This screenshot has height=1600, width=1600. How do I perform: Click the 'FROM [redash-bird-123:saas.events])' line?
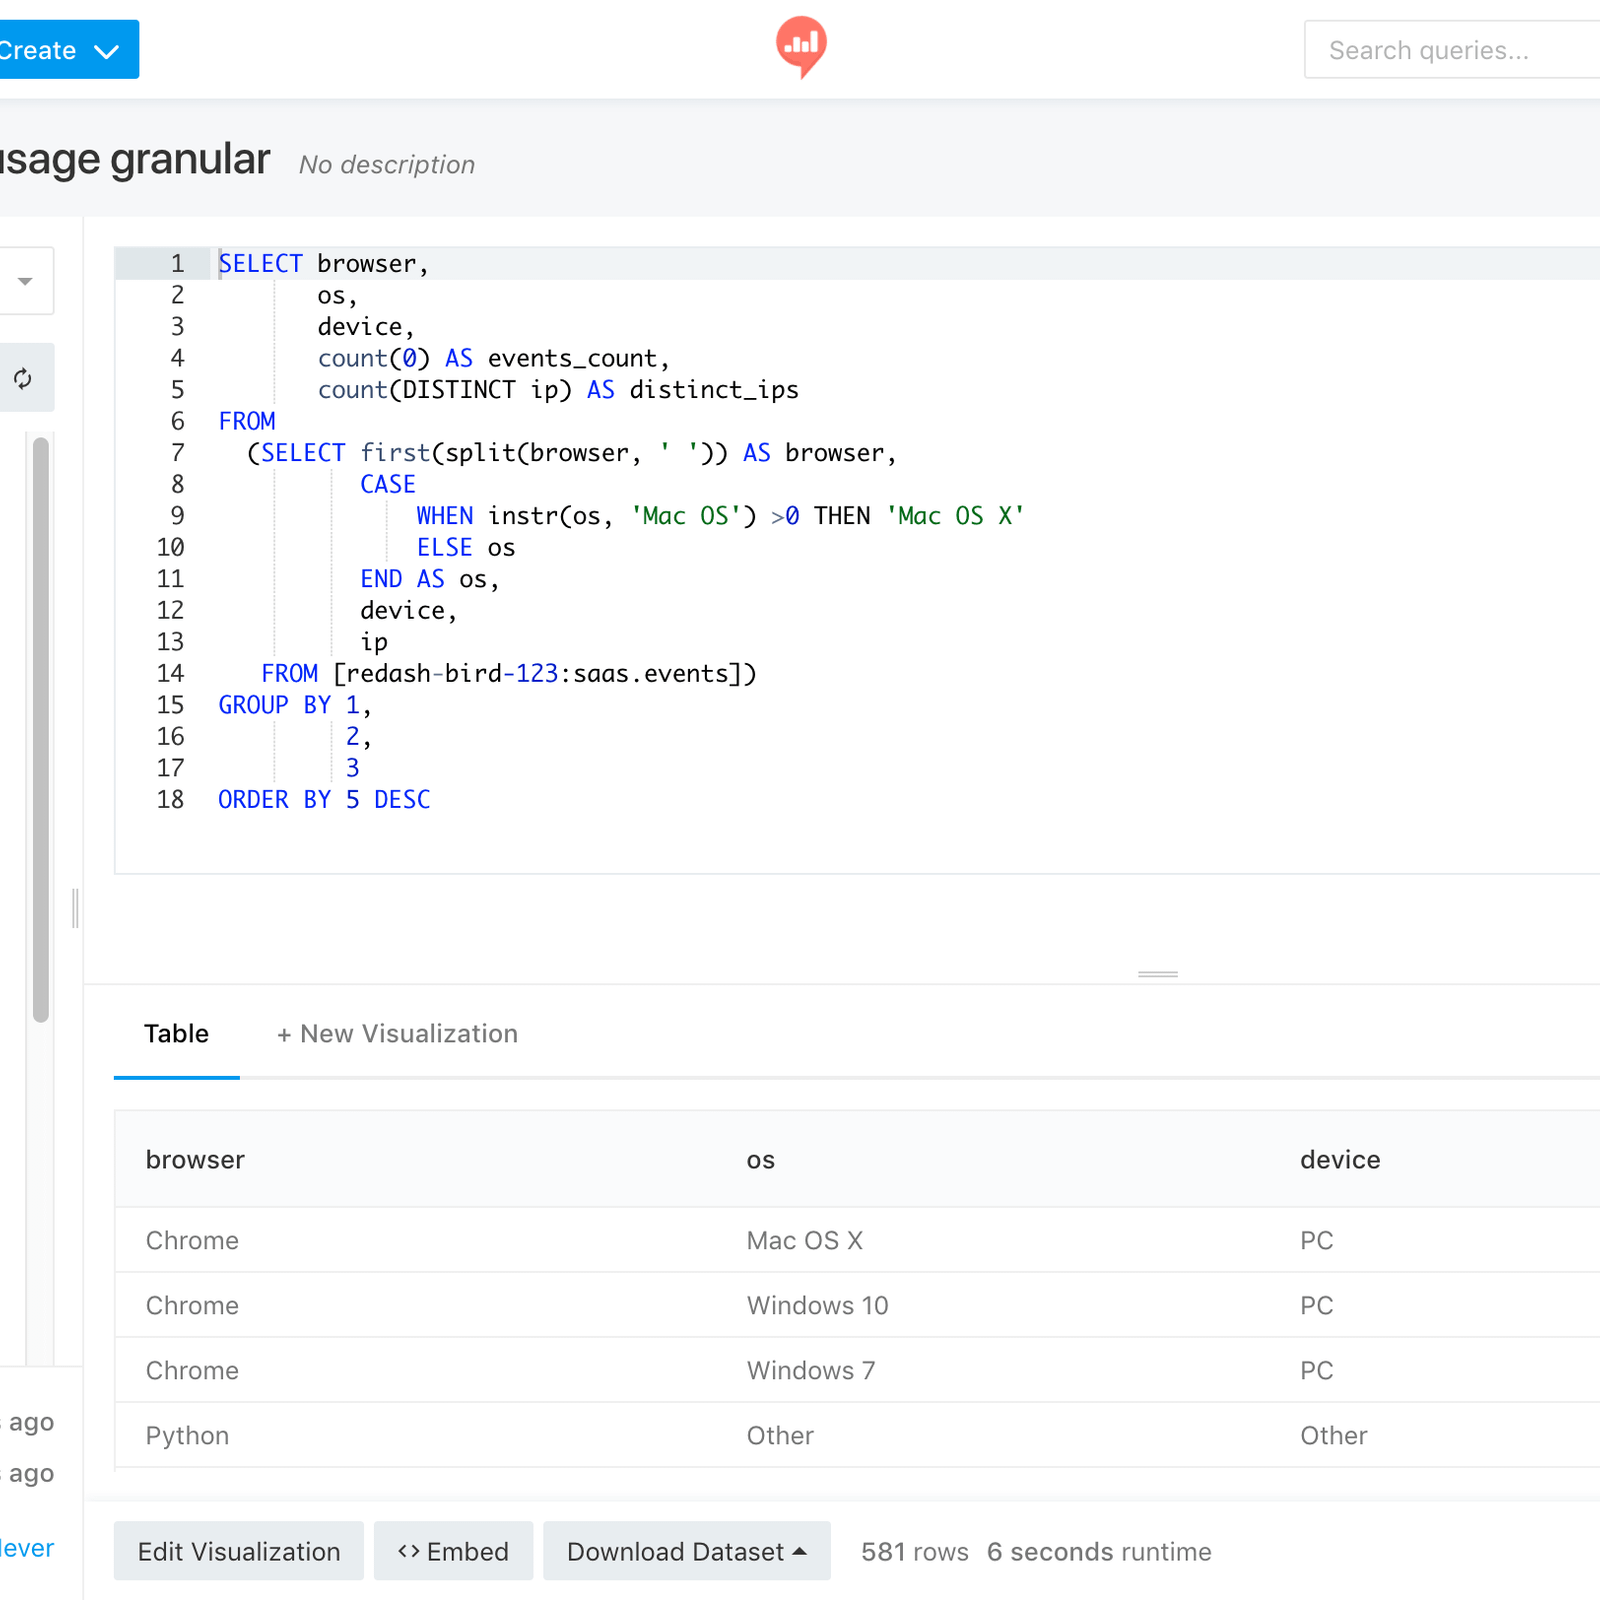tap(508, 673)
